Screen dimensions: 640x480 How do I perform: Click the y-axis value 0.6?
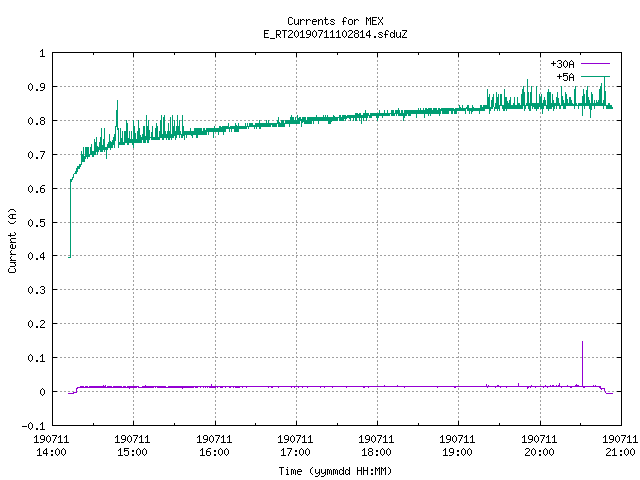(x=36, y=189)
